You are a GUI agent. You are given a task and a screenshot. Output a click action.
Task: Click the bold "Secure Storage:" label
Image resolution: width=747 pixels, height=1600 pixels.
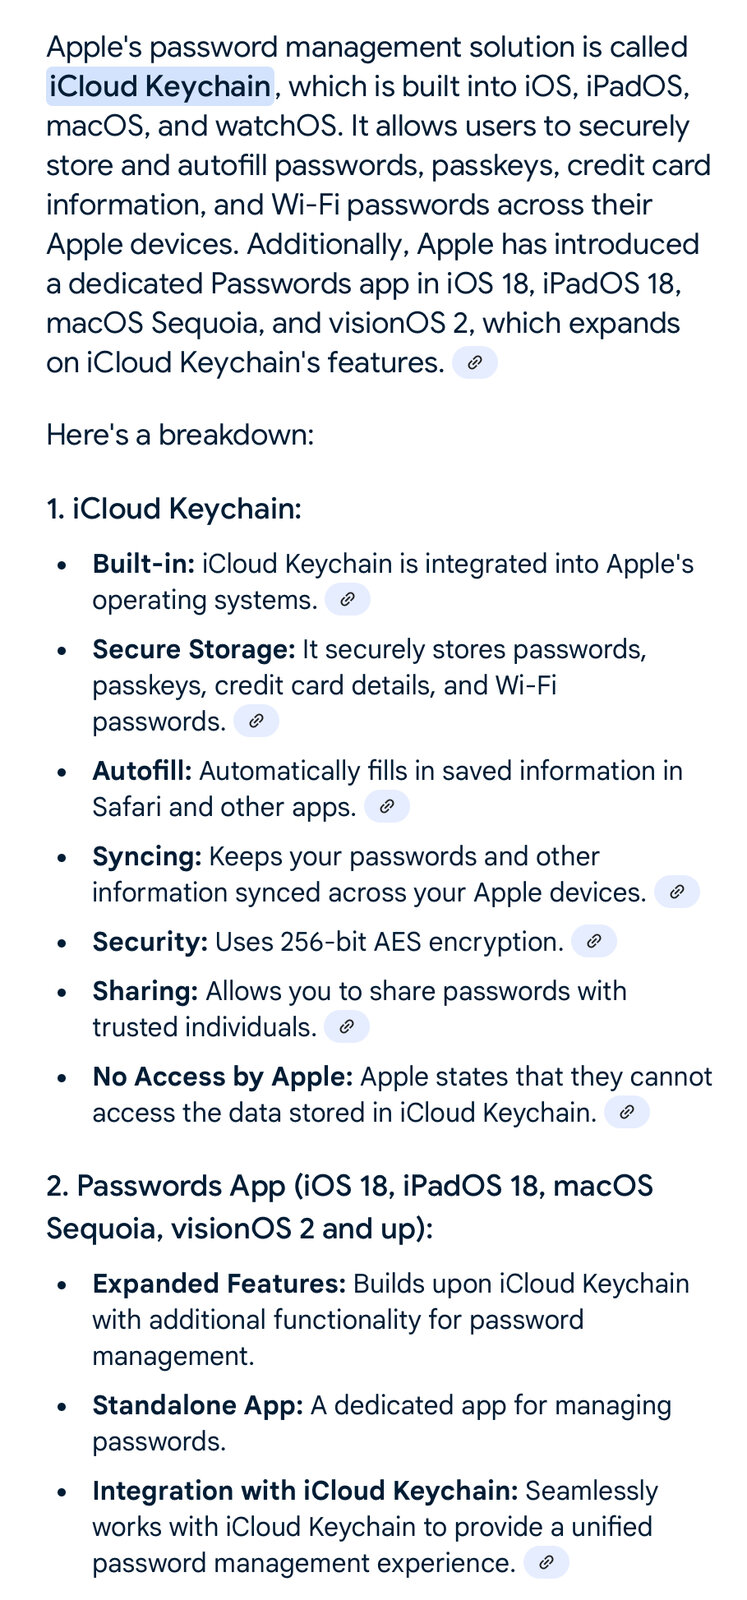194,650
